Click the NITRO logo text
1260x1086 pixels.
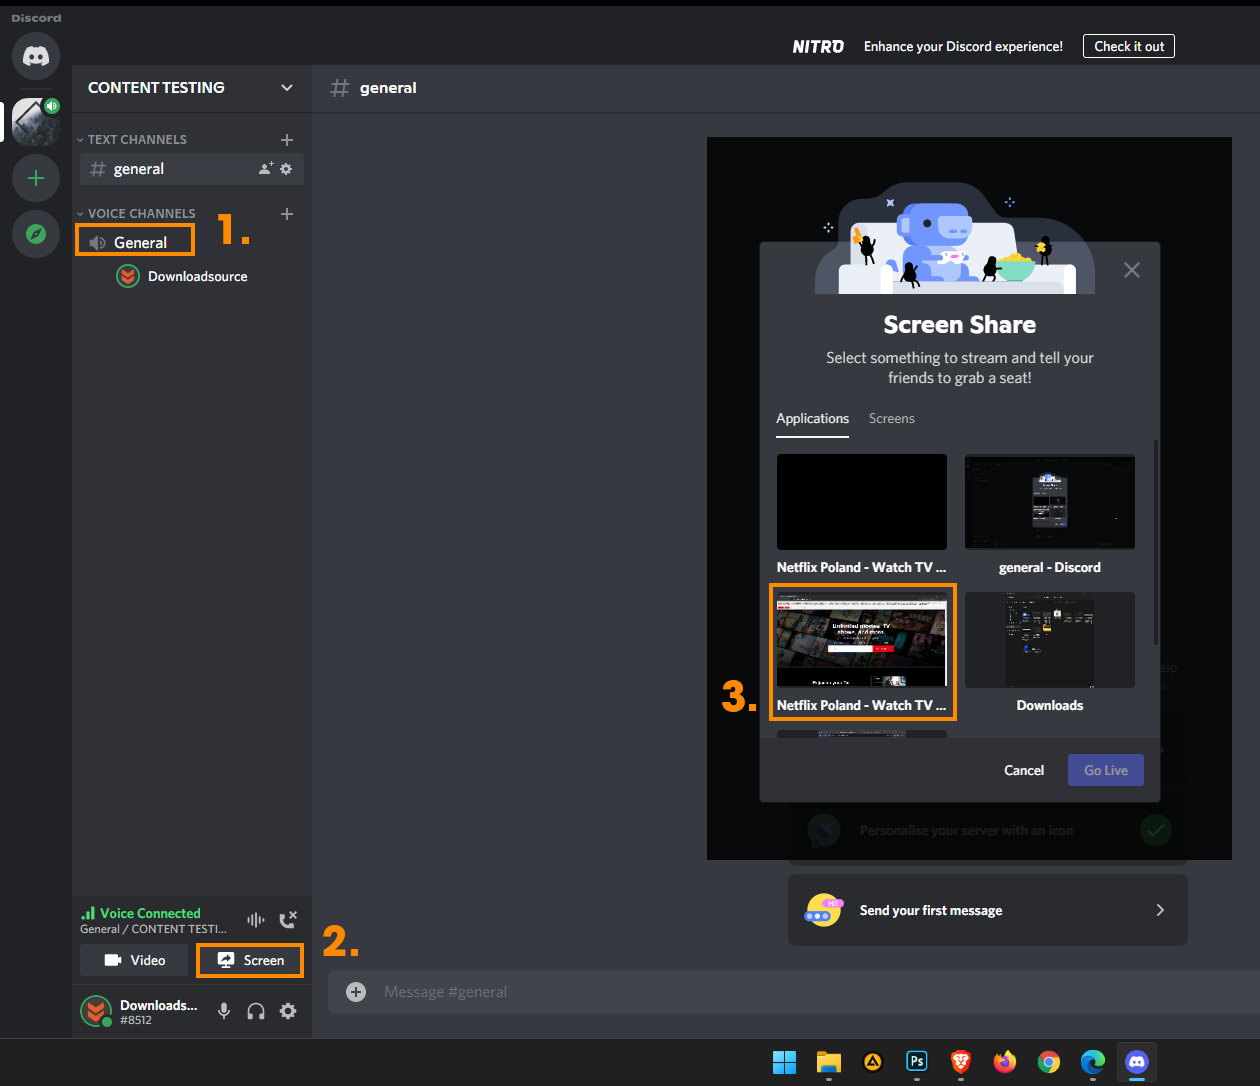click(818, 47)
